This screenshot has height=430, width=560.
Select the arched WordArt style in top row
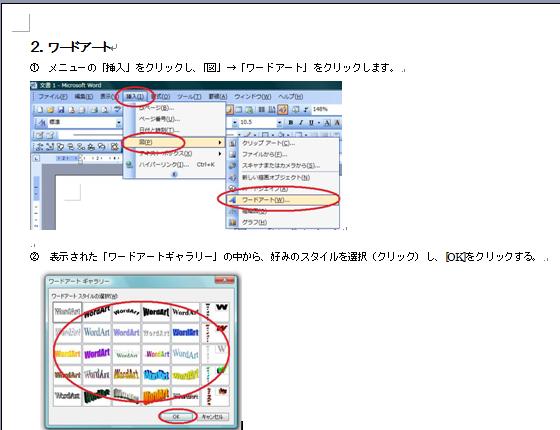tap(126, 312)
